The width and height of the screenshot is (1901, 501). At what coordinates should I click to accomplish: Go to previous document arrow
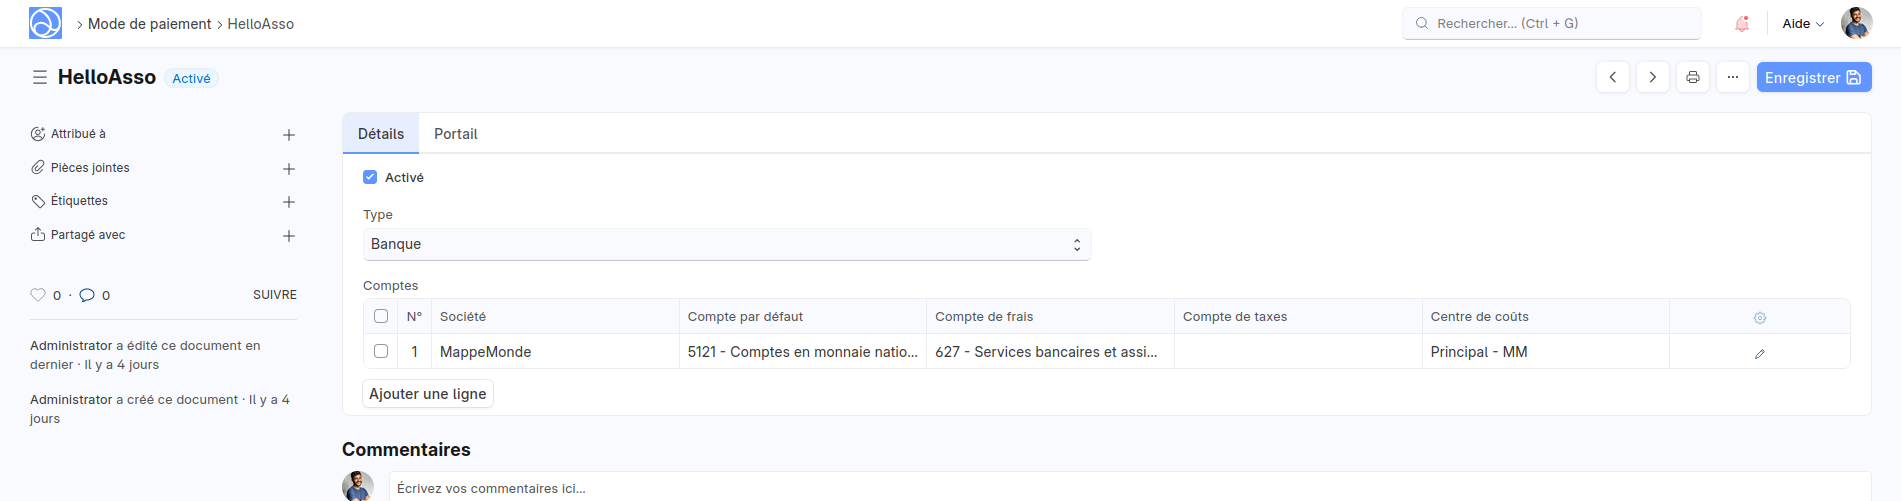pyautogui.click(x=1612, y=77)
